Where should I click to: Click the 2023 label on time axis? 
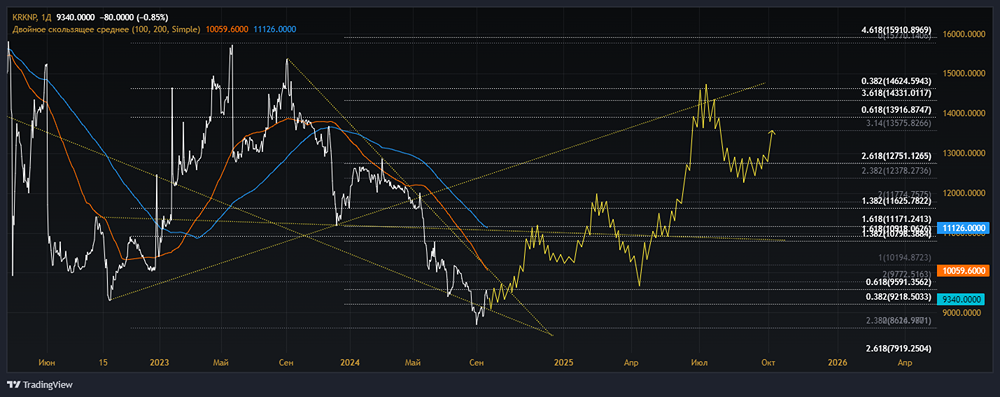pyautogui.click(x=159, y=363)
